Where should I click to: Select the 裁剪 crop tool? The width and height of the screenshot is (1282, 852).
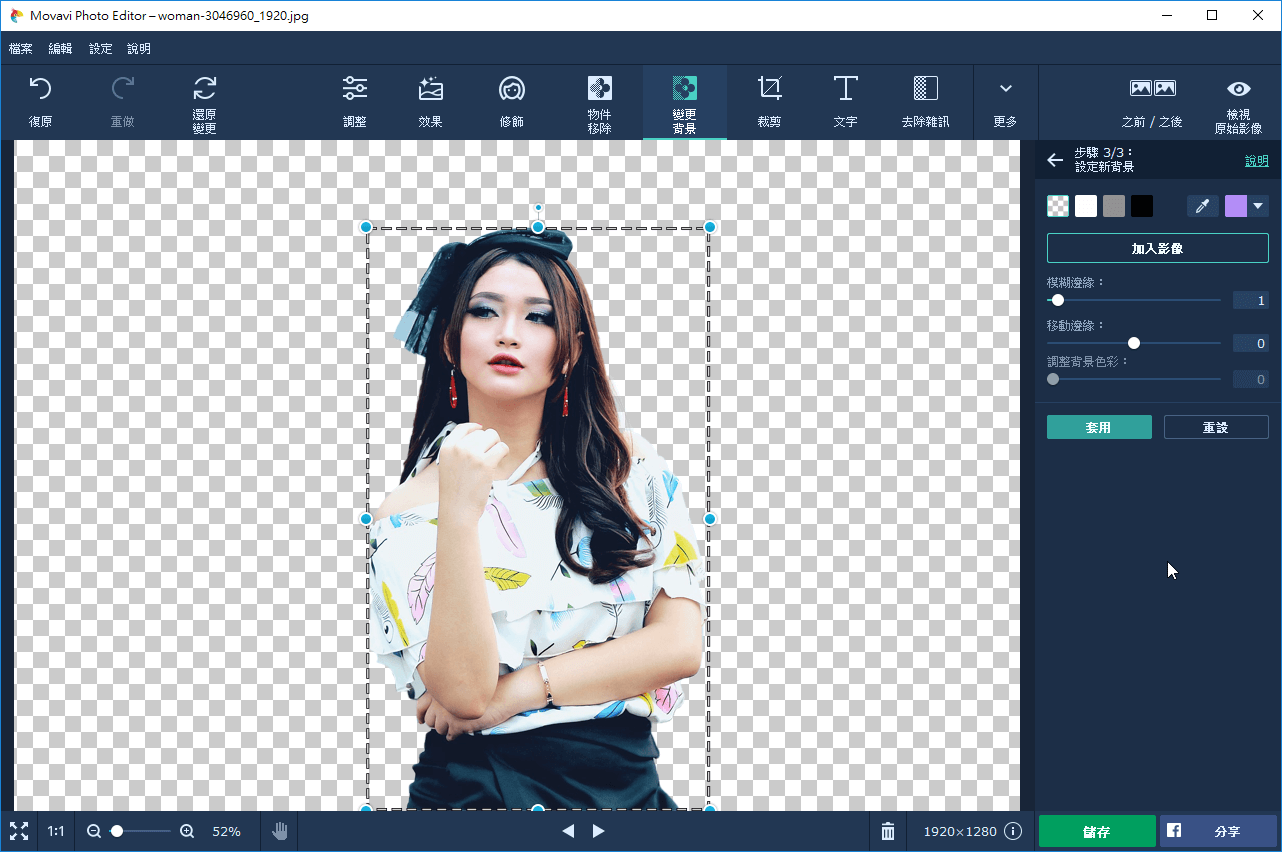[769, 90]
